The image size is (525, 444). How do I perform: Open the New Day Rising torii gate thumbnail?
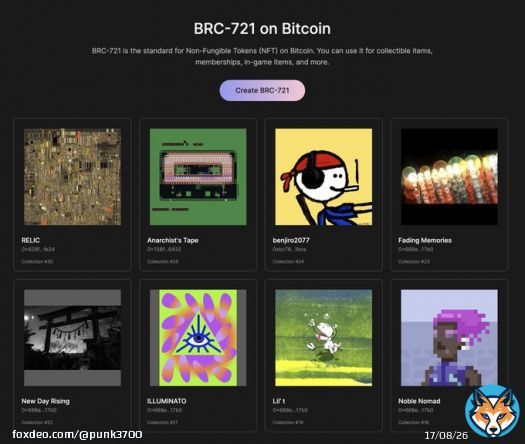(72, 338)
